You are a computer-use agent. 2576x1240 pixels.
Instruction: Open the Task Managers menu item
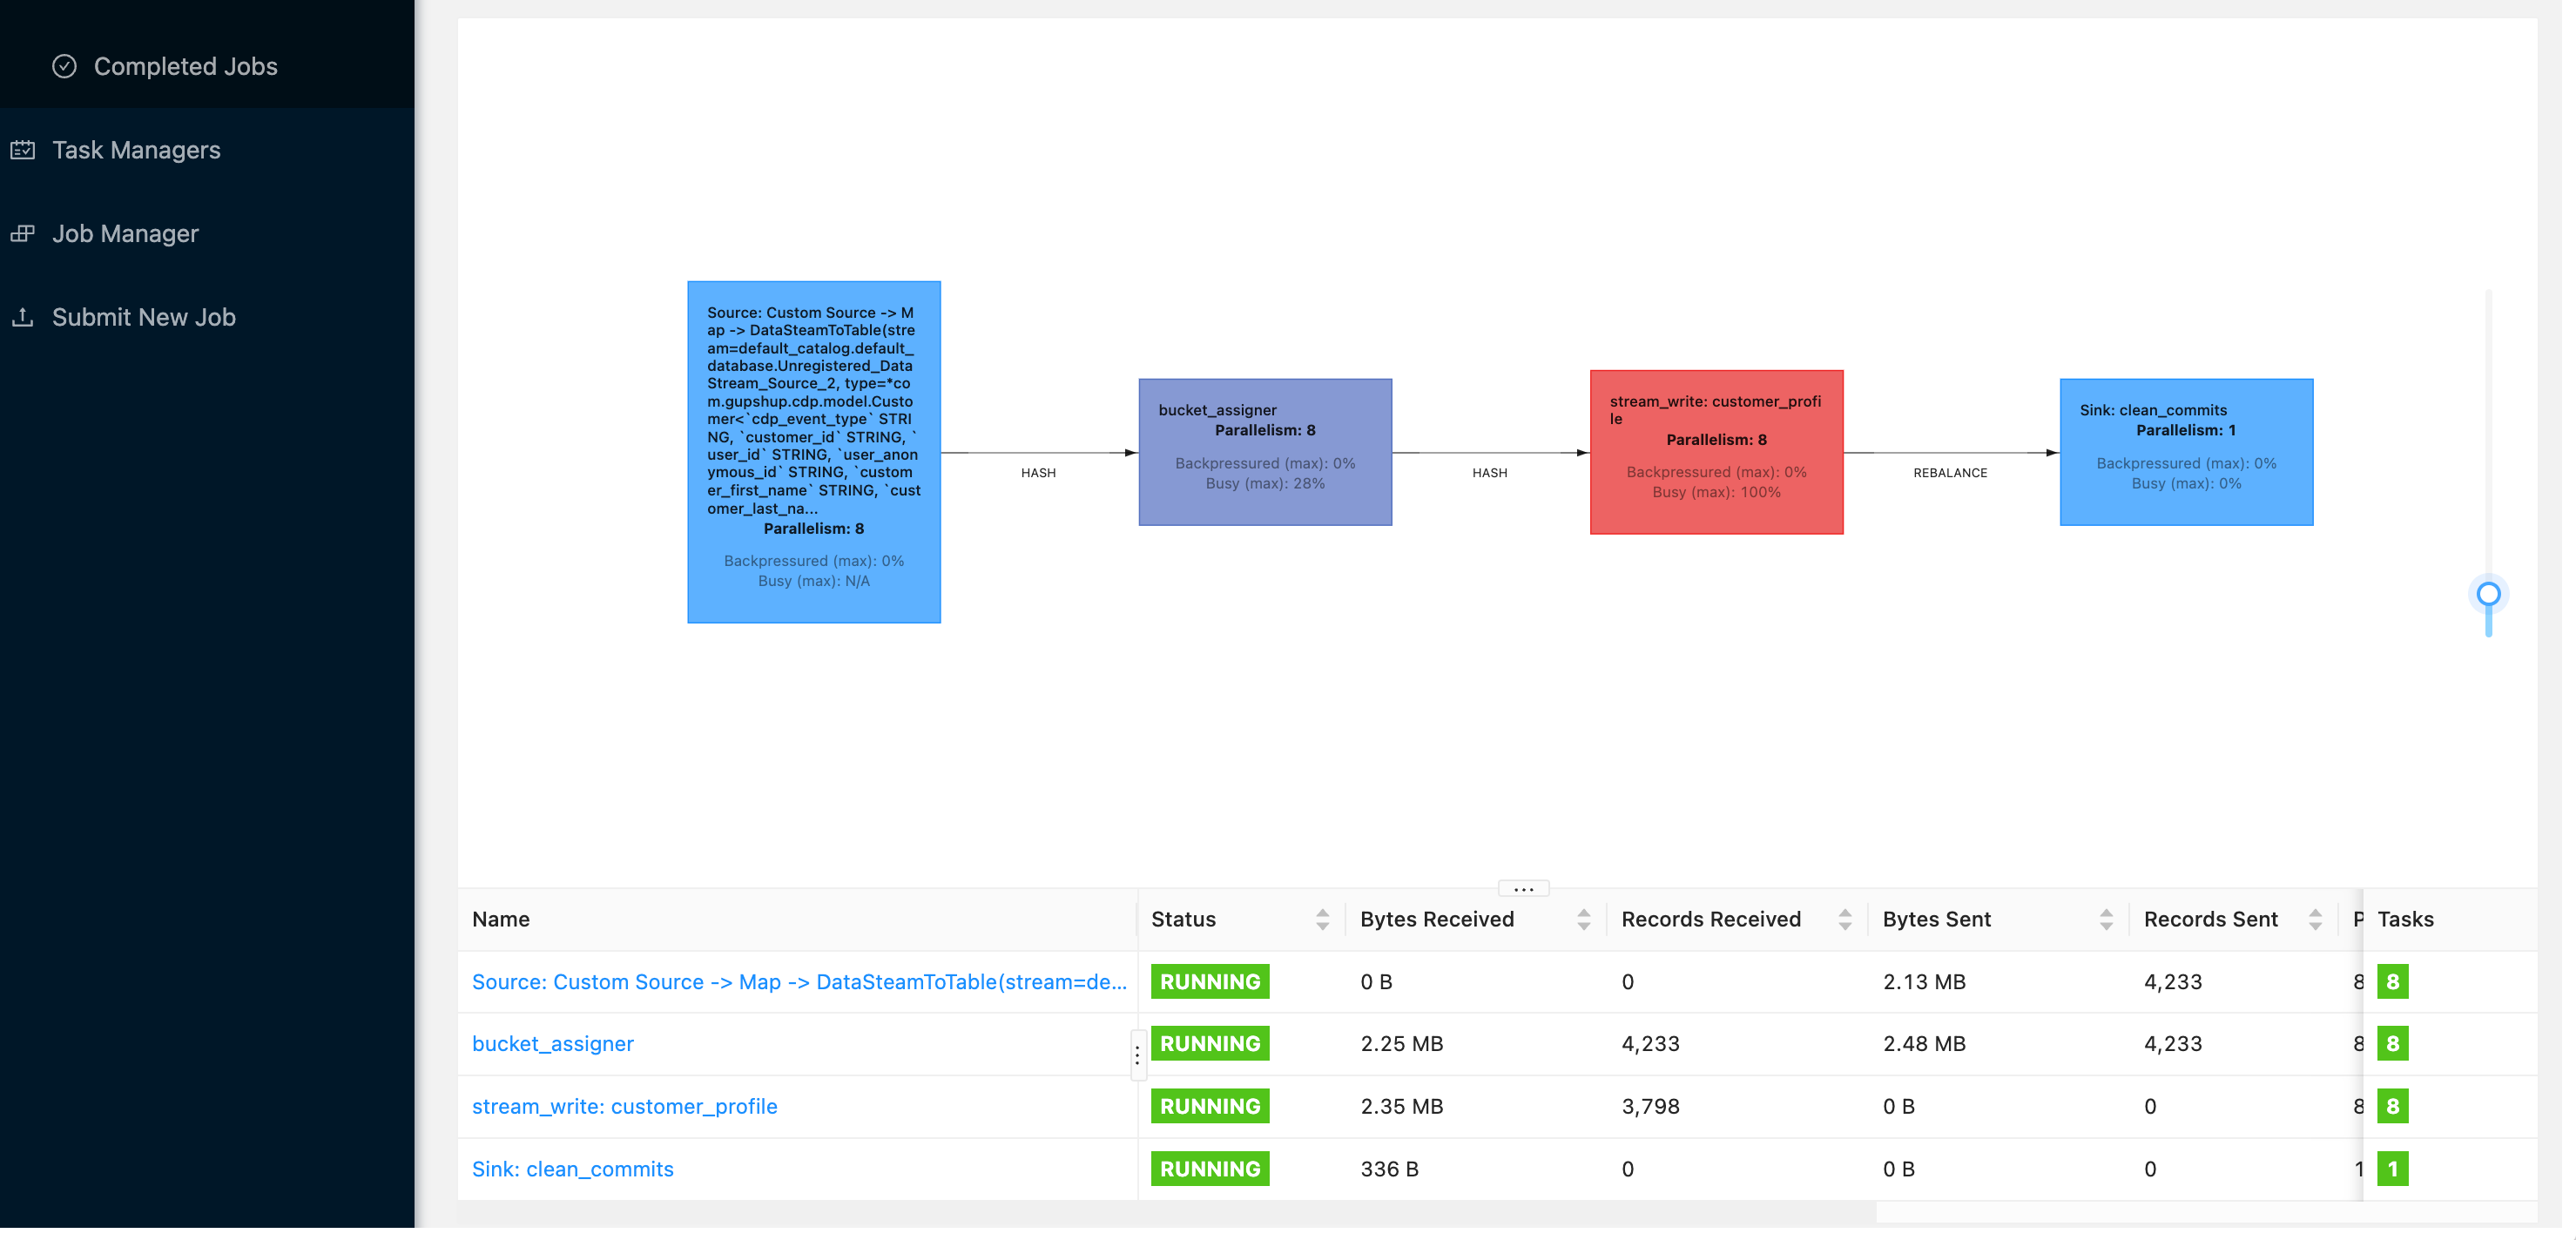pos(136,150)
